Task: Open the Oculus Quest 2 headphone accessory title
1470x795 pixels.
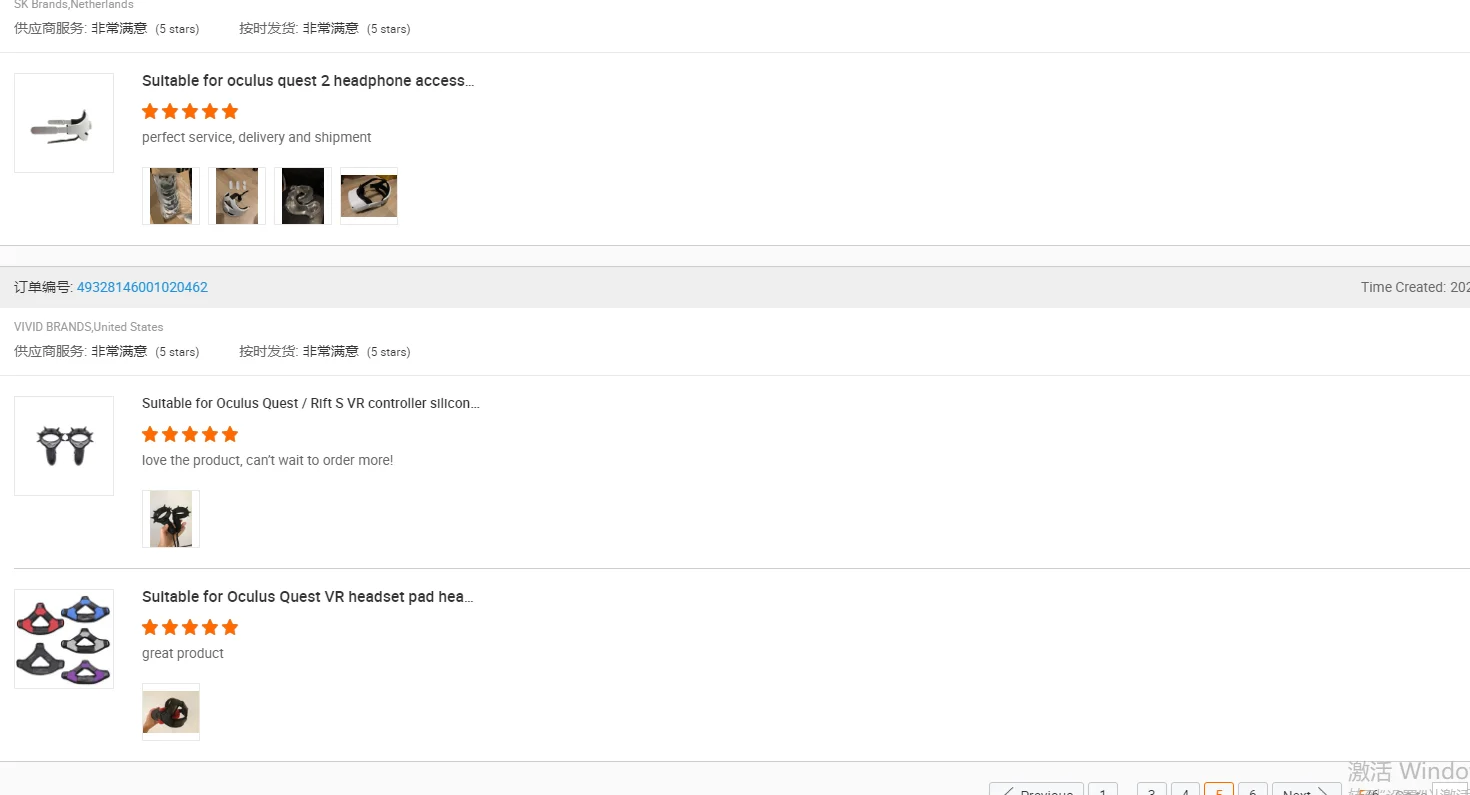Action: 308,81
